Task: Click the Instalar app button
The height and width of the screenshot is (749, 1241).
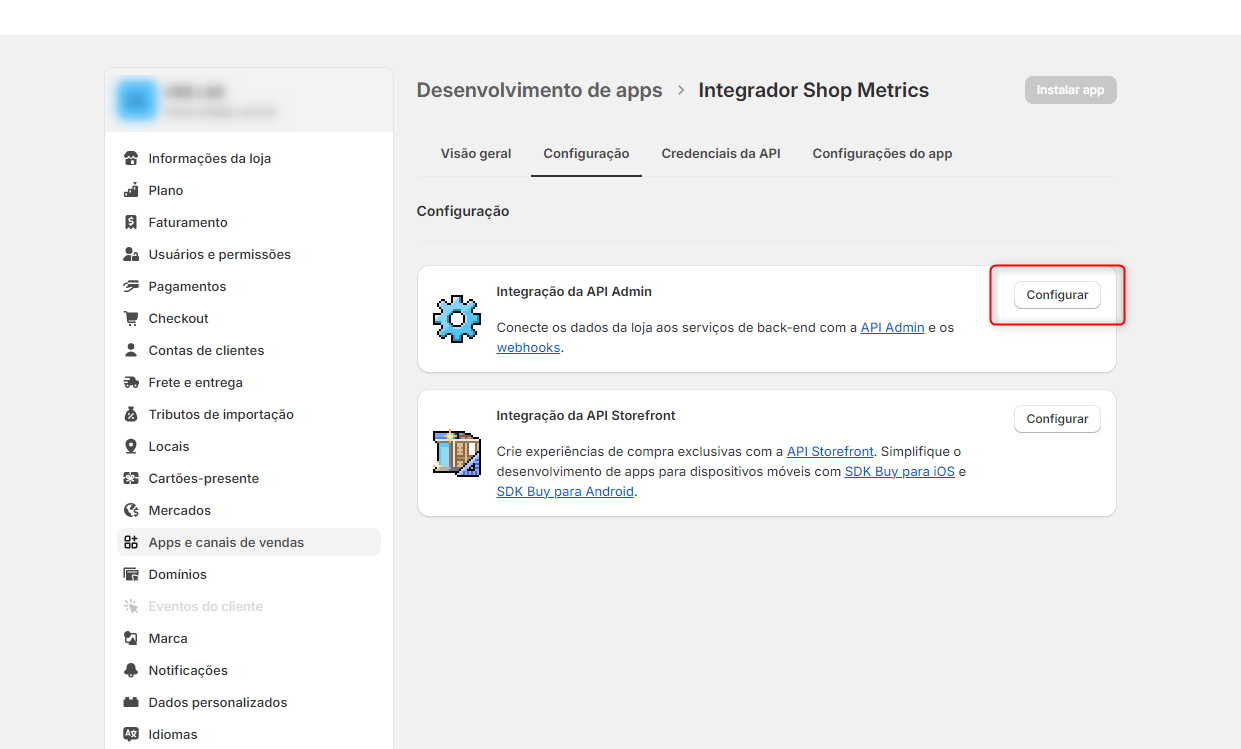Action: (x=1070, y=90)
